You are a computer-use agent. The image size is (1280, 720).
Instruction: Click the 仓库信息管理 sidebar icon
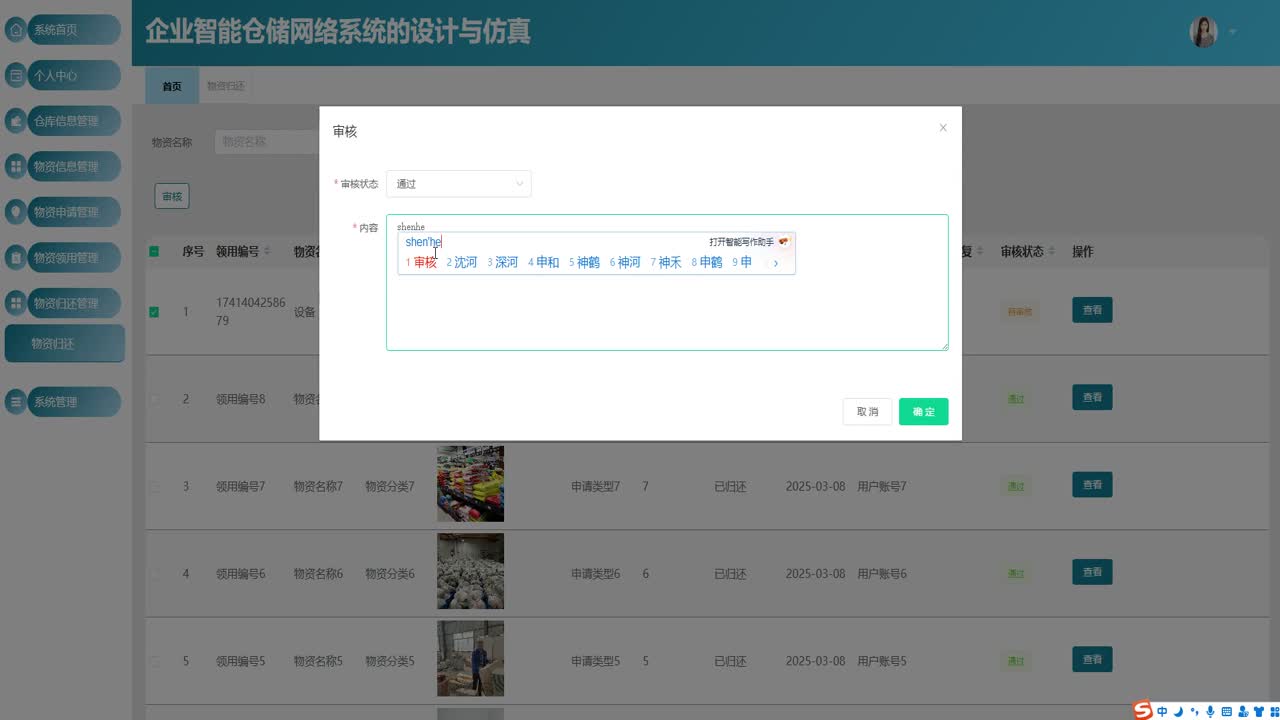(x=16, y=121)
